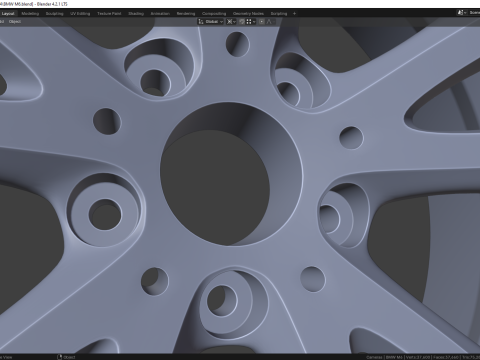Toggle proportional editing
The image size is (480, 360).
[x=262, y=22]
